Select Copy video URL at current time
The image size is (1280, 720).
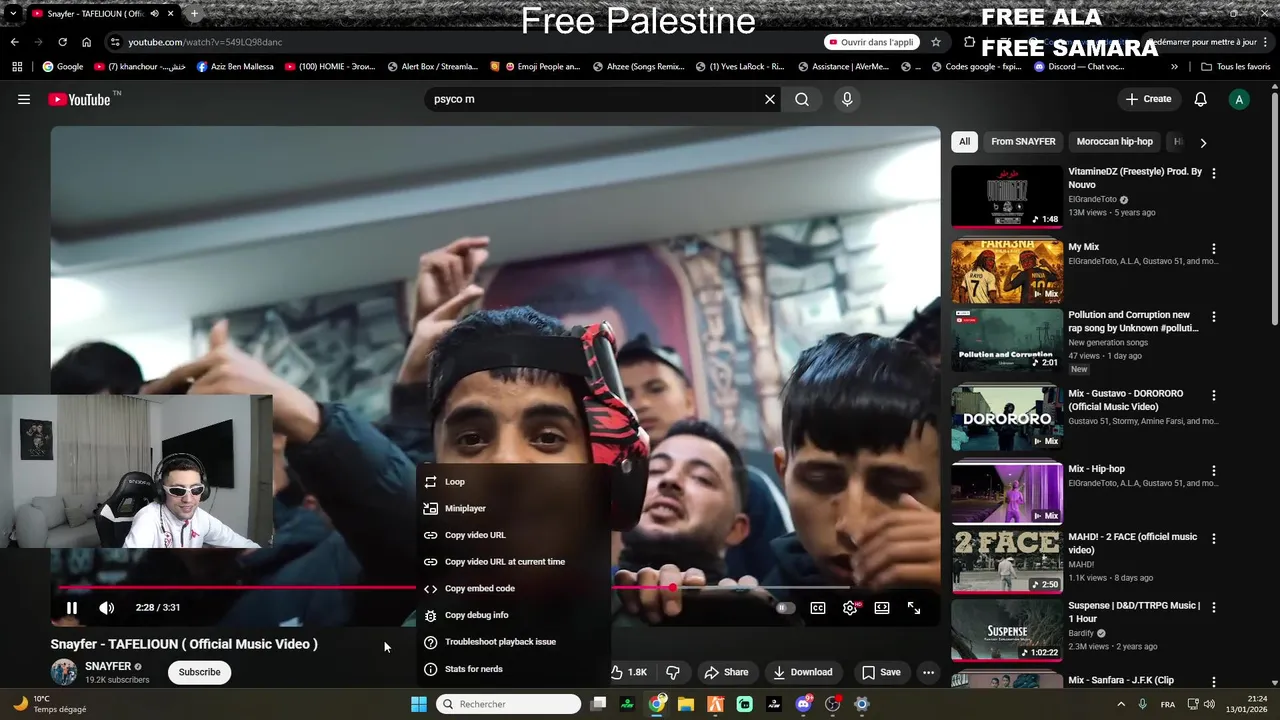click(x=514, y=562)
